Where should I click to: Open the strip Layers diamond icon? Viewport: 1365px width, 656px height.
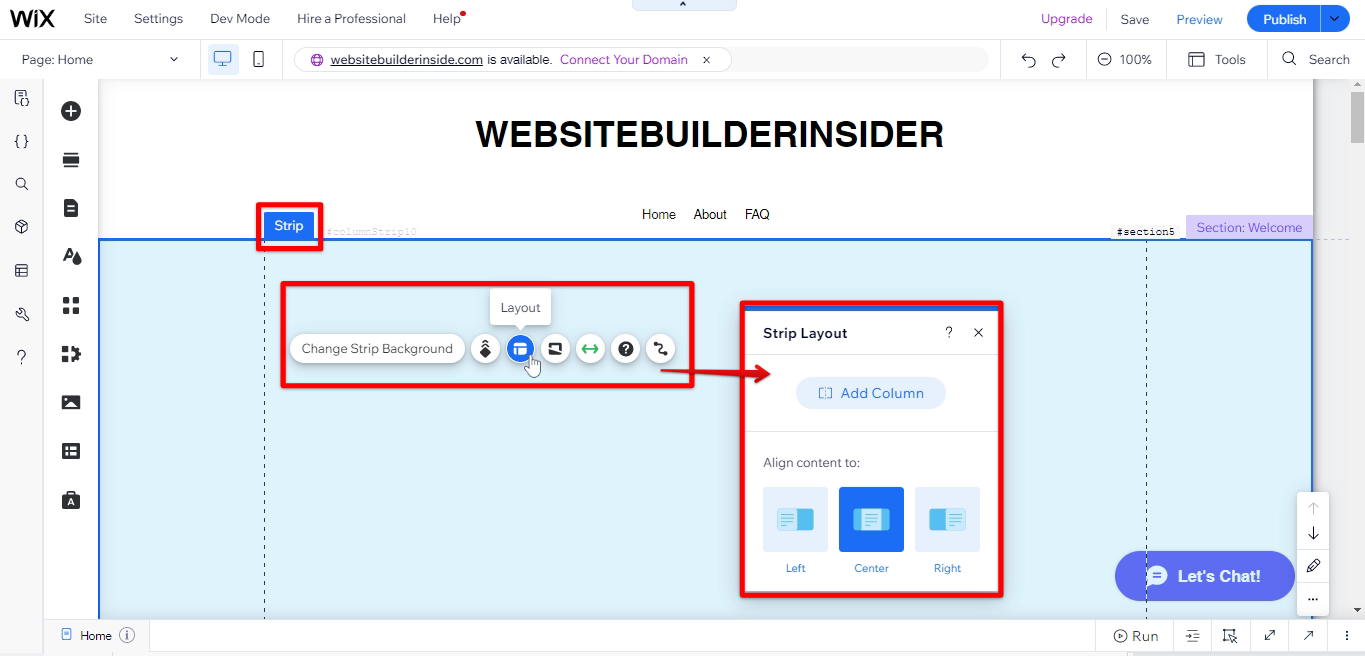pos(485,349)
